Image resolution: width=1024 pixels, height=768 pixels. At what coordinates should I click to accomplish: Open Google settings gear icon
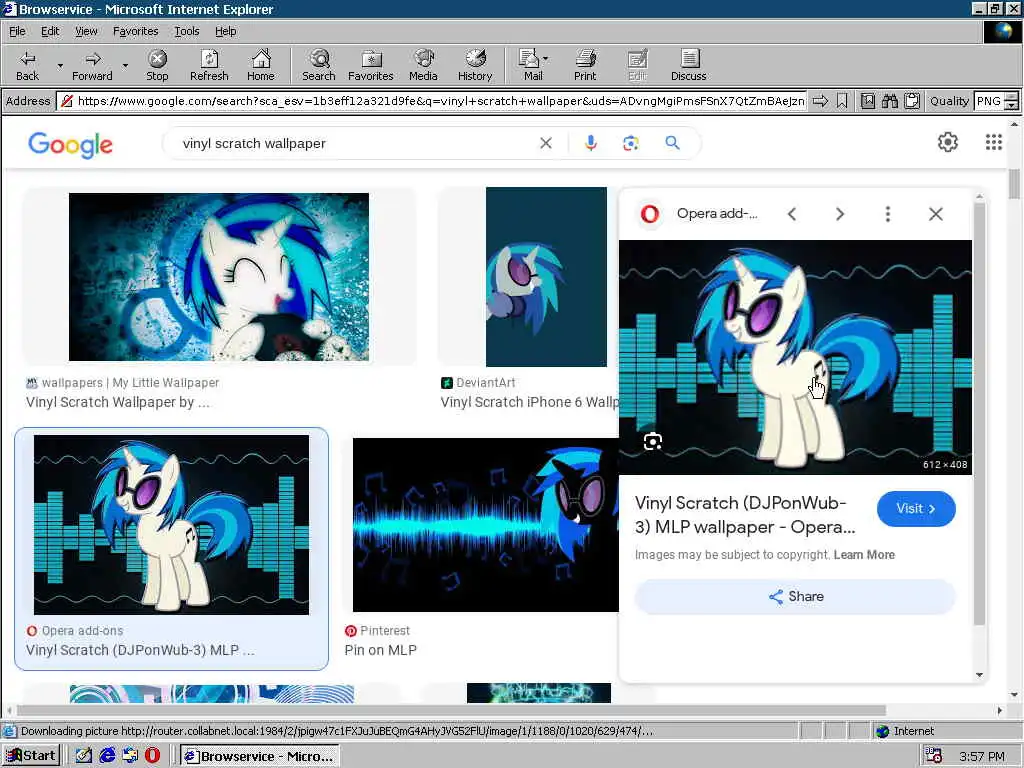tap(948, 142)
